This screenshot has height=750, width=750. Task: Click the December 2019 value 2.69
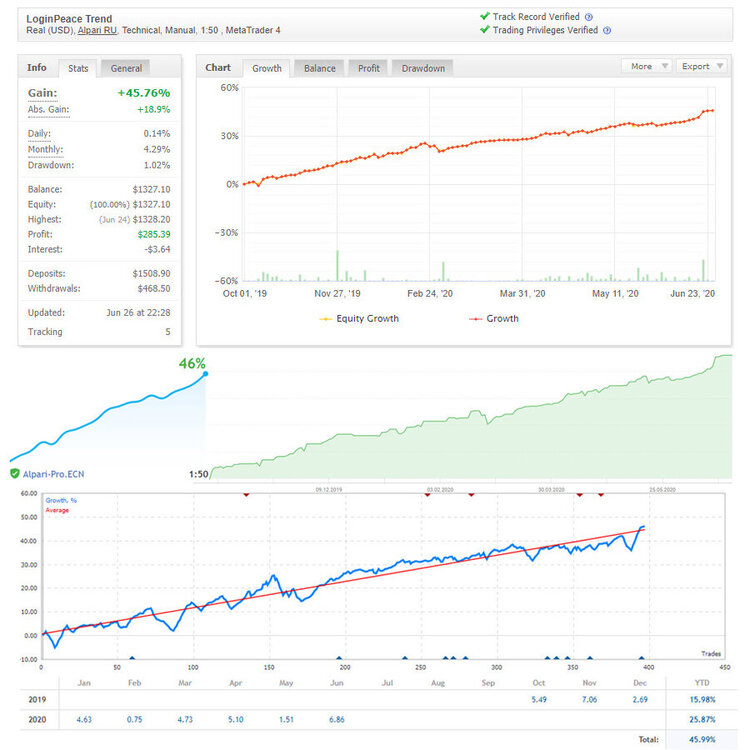[x=640, y=699]
